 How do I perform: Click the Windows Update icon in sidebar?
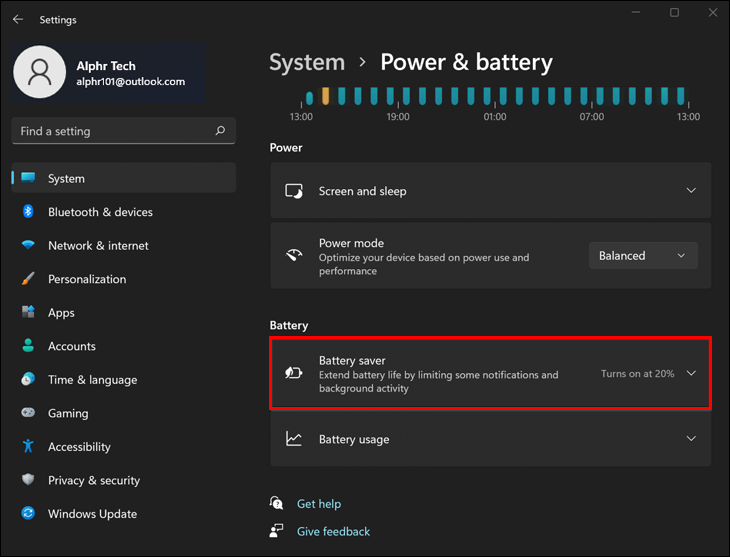(28, 514)
